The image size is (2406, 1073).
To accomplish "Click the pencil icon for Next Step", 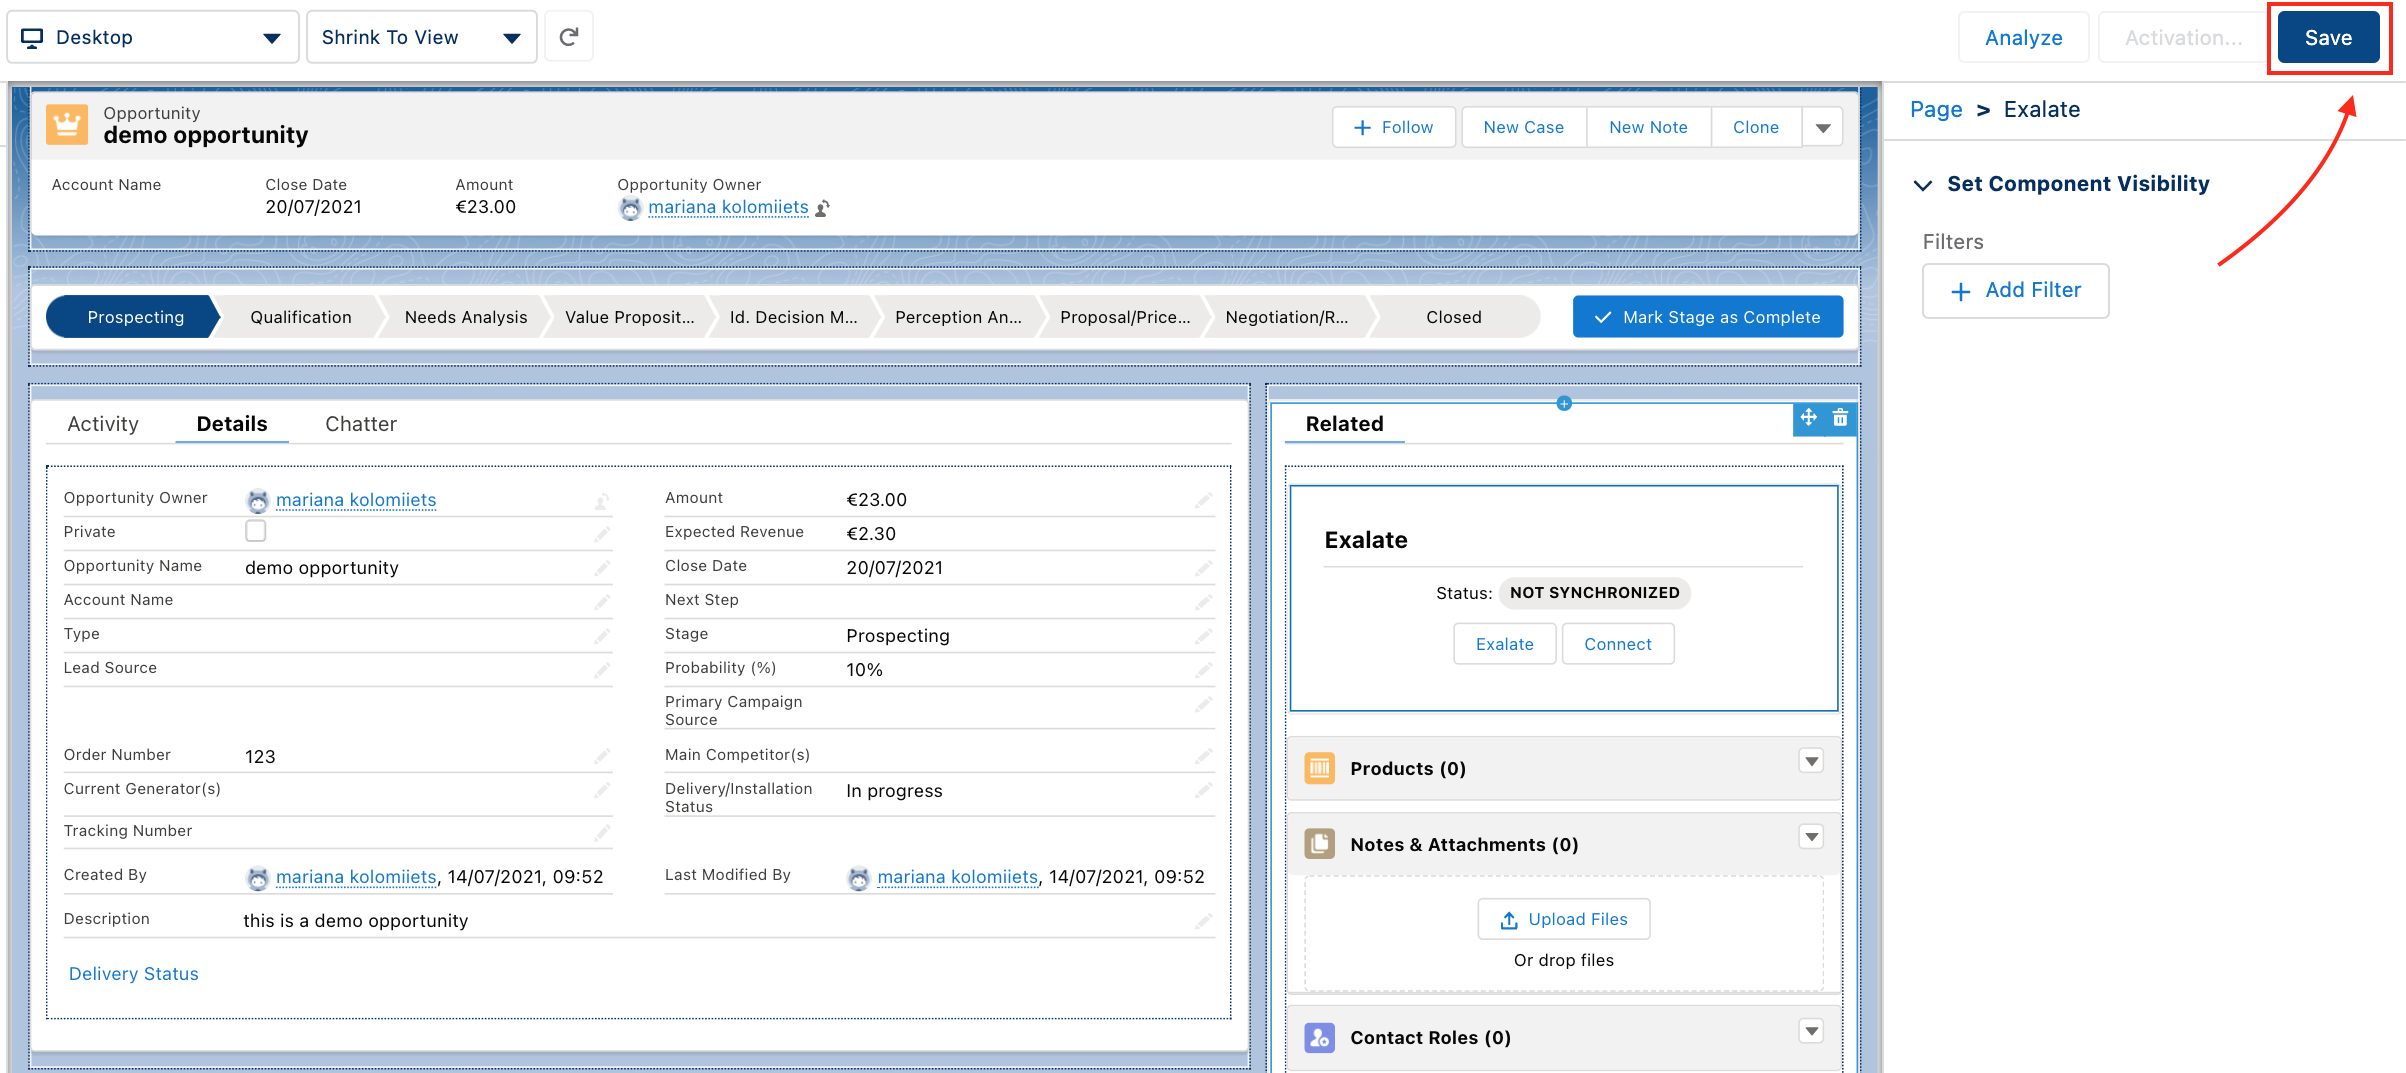I will click(x=1203, y=602).
